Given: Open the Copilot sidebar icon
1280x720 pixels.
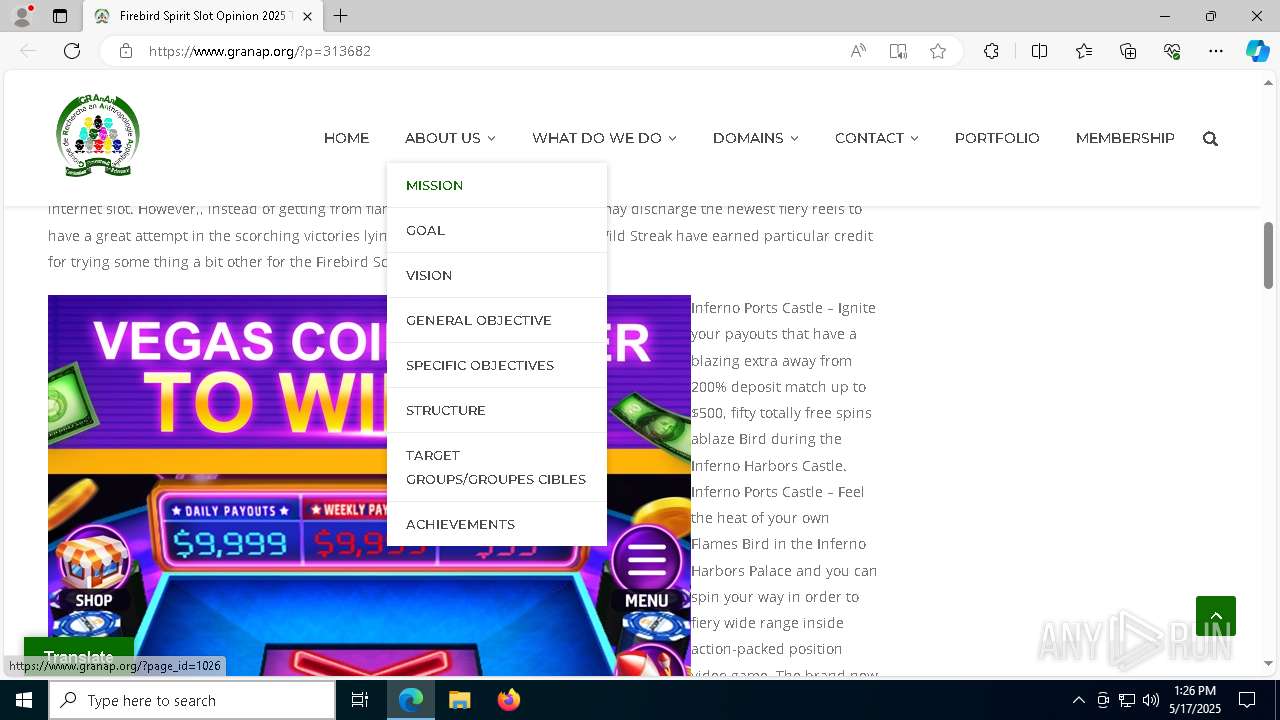Looking at the screenshot, I should click(x=1257, y=51).
